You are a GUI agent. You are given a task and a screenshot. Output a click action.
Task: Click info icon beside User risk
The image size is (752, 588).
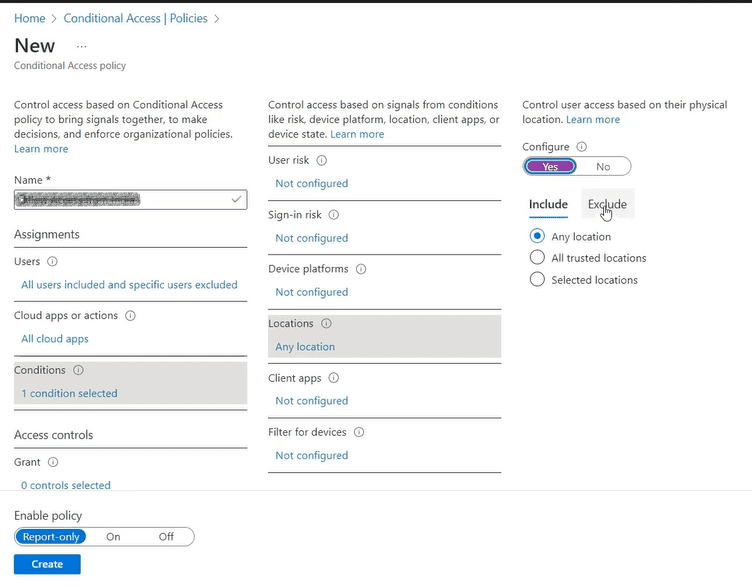click(322, 160)
